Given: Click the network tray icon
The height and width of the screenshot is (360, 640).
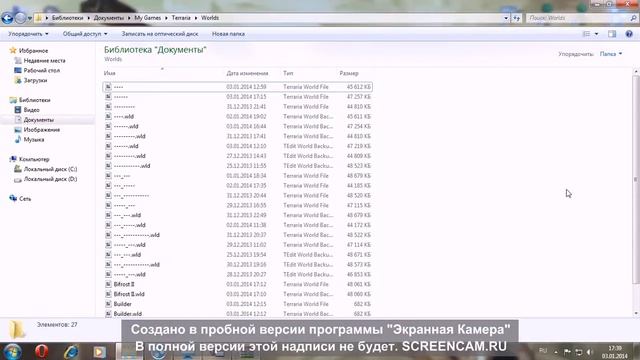Looking at the screenshot, I should tap(578, 351).
